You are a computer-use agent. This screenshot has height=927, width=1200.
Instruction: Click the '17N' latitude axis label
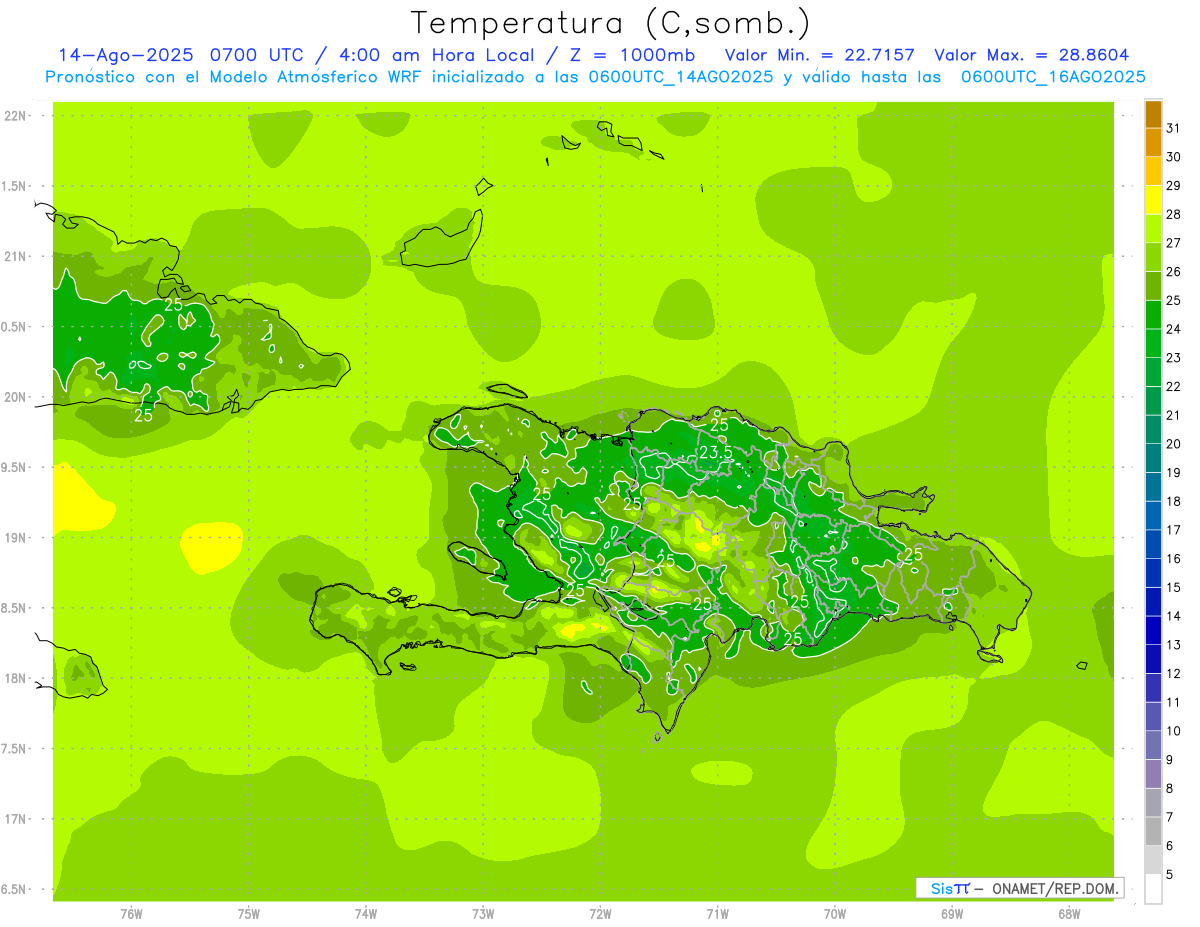point(15,819)
